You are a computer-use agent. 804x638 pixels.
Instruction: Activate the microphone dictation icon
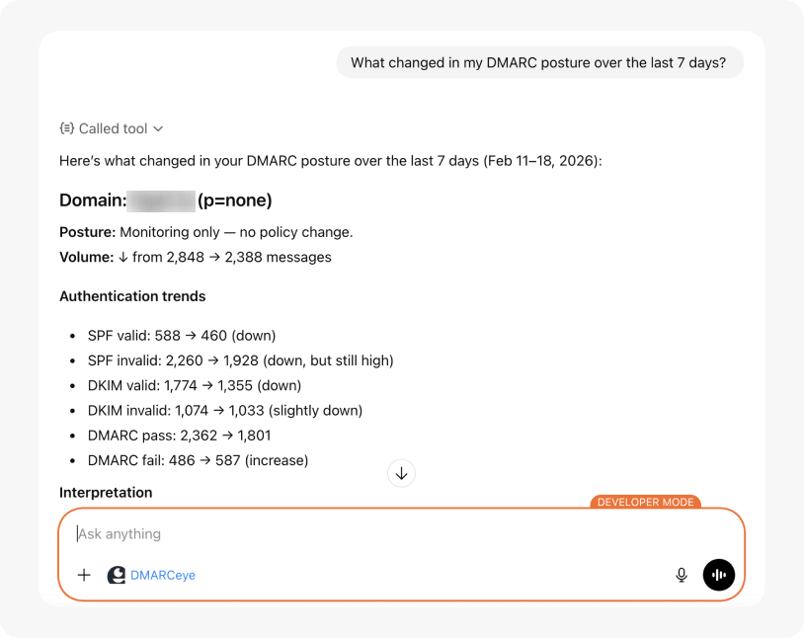pyautogui.click(x=681, y=575)
